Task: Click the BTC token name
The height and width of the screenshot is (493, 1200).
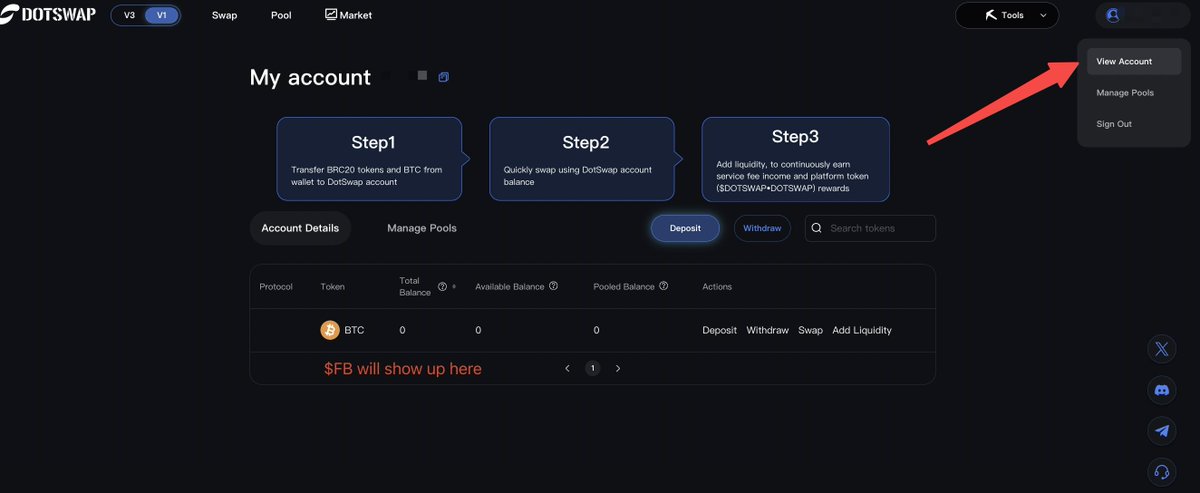Action: [354, 330]
